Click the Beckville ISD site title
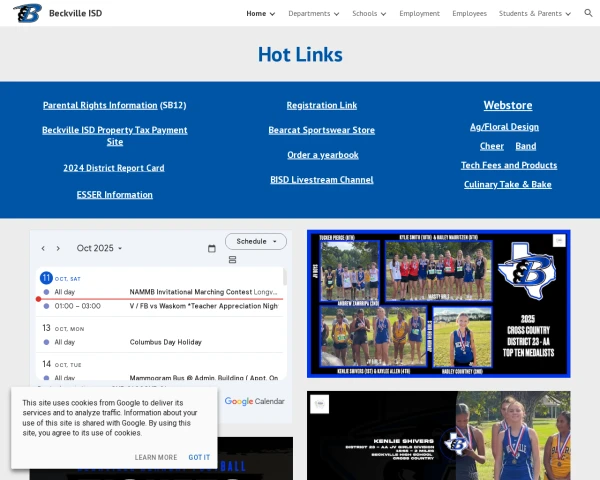This screenshot has height=480, width=600. (x=75, y=13)
